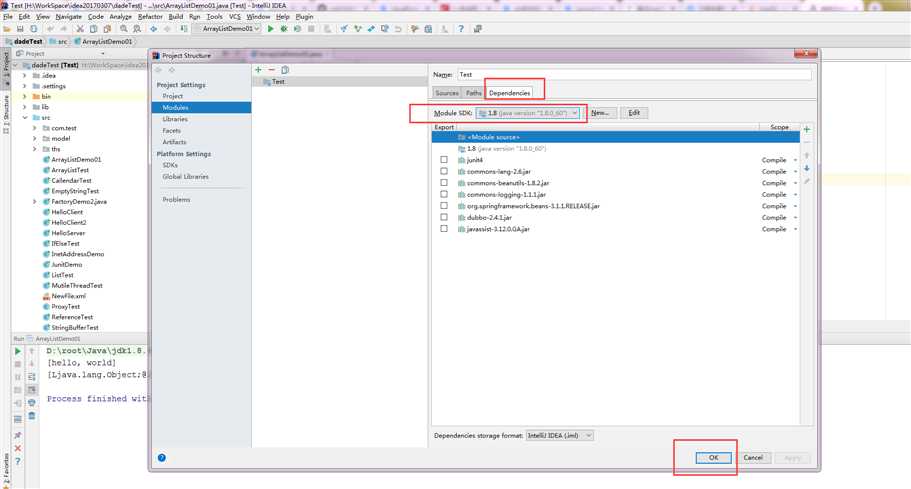The width and height of the screenshot is (911, 489).
Task: Select NewFile.xml in project tree
Action: coord(68,296)
